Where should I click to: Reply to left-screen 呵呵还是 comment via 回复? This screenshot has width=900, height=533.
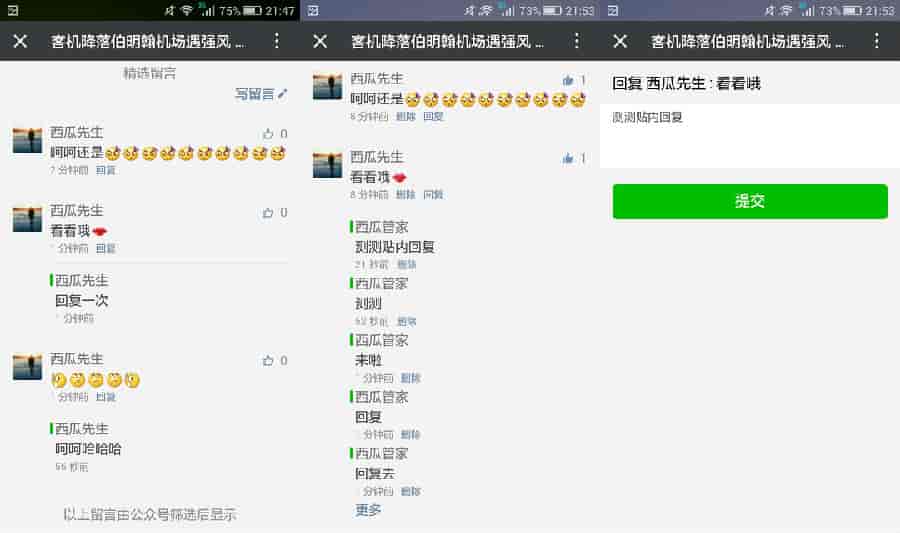point(106,170)
